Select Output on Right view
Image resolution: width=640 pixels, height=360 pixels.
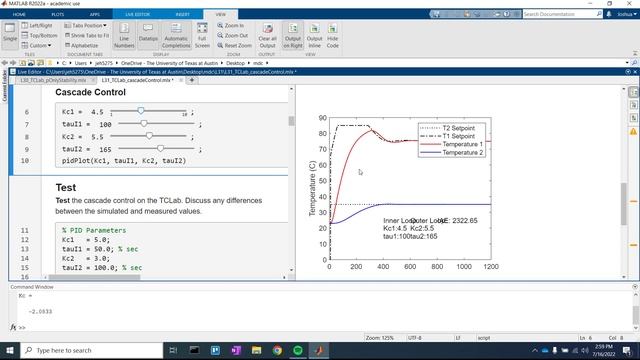pos(293,35)
